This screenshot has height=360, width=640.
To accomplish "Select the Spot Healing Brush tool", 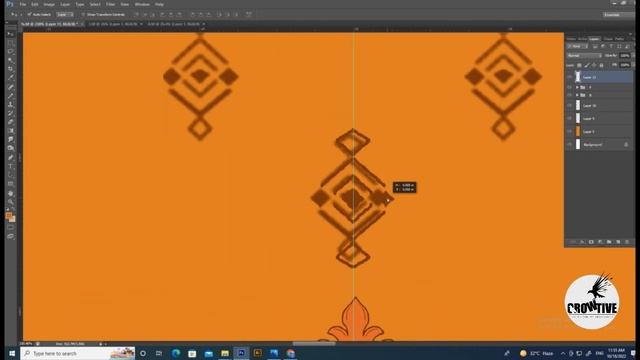I will pyautogui.click(x=11, y=87).
